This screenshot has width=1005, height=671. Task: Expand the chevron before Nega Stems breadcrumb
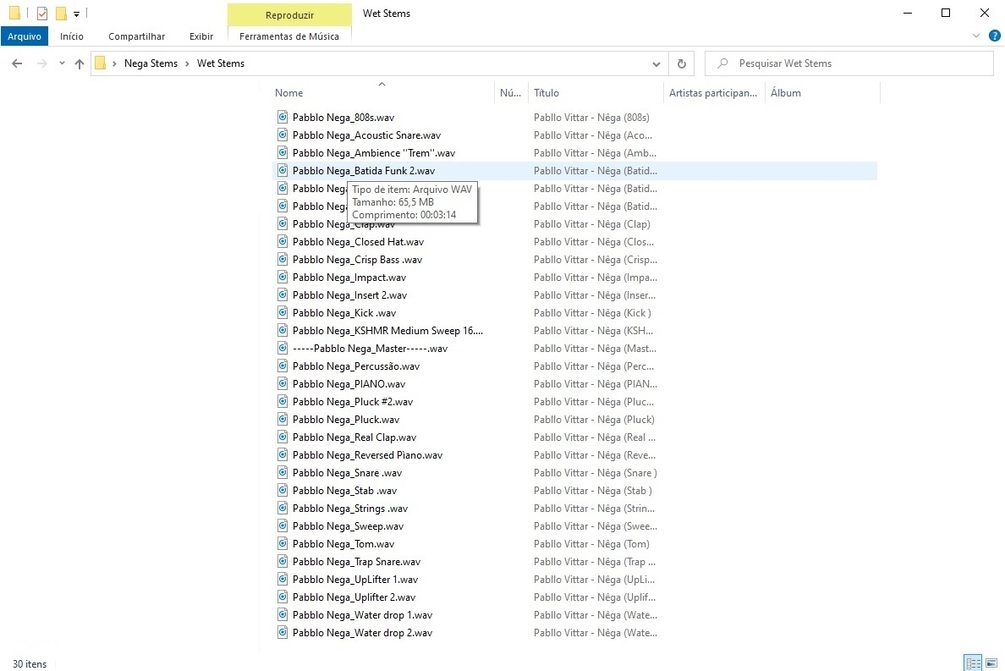point(114,63)
